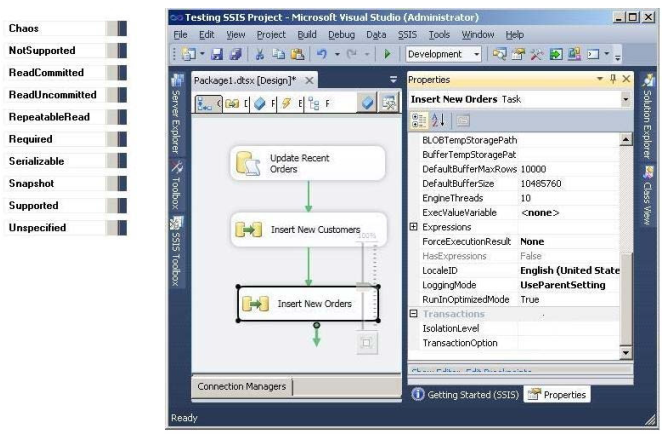The height and width of the screenshot is (435, 666).
Task: Open the Class View side panel
Action: (648, 196)
